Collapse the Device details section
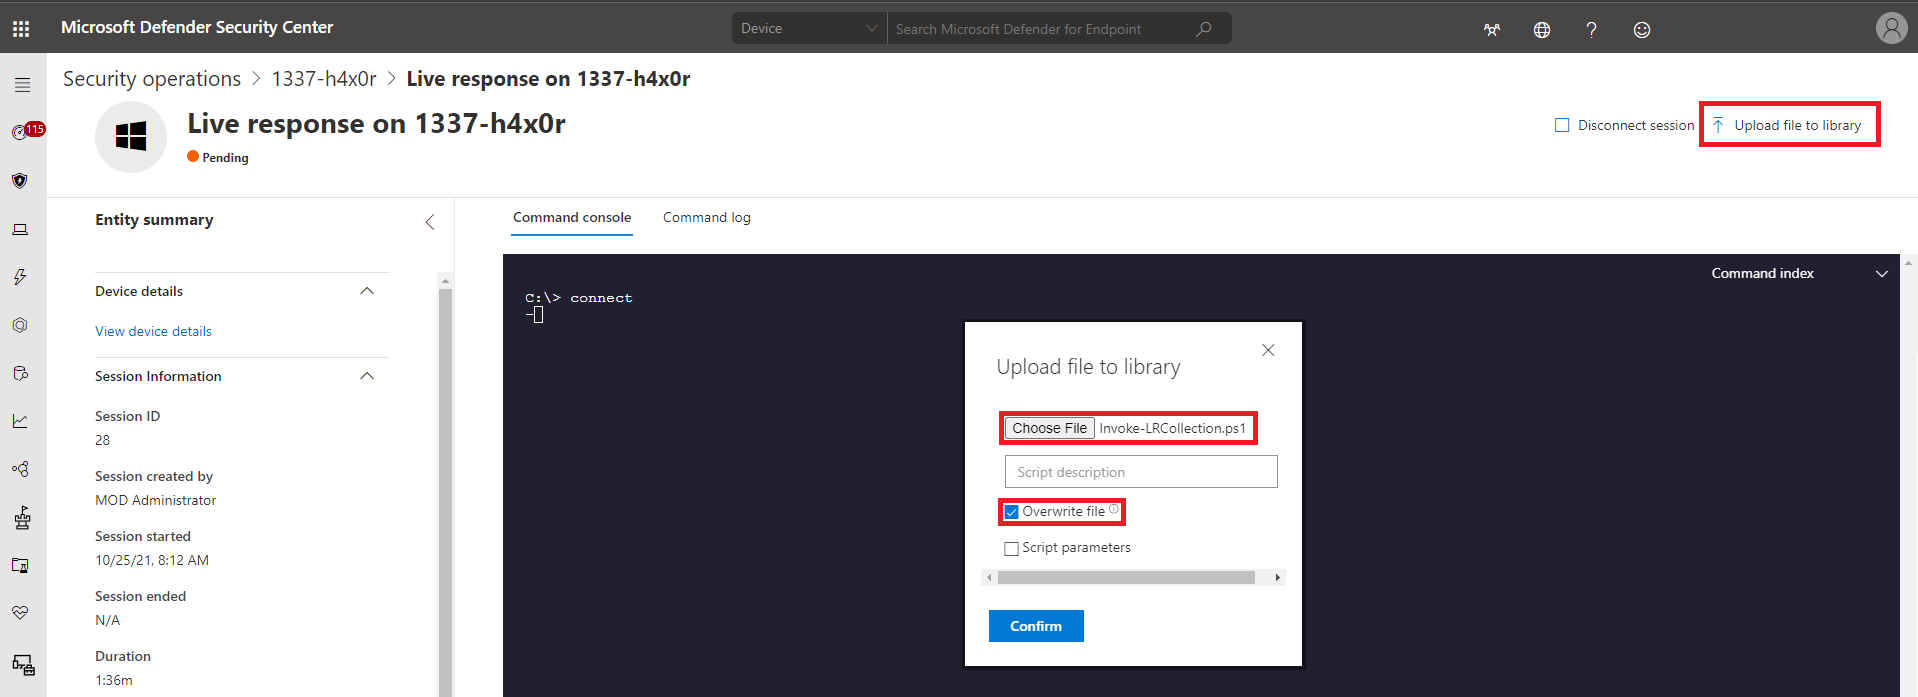1918x697 pixels. click(367, 291)
